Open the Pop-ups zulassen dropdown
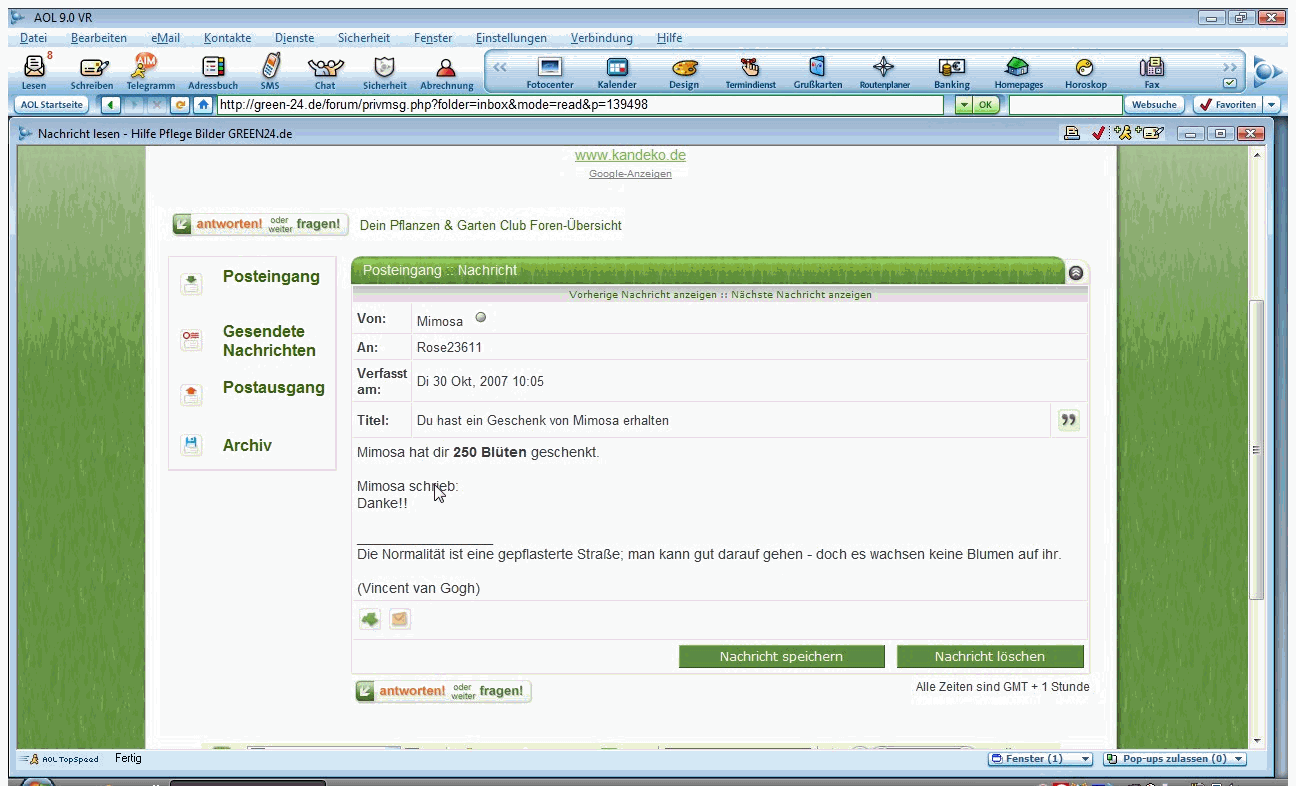Viewport: 1296px width, 786px height. (1175, 759)
